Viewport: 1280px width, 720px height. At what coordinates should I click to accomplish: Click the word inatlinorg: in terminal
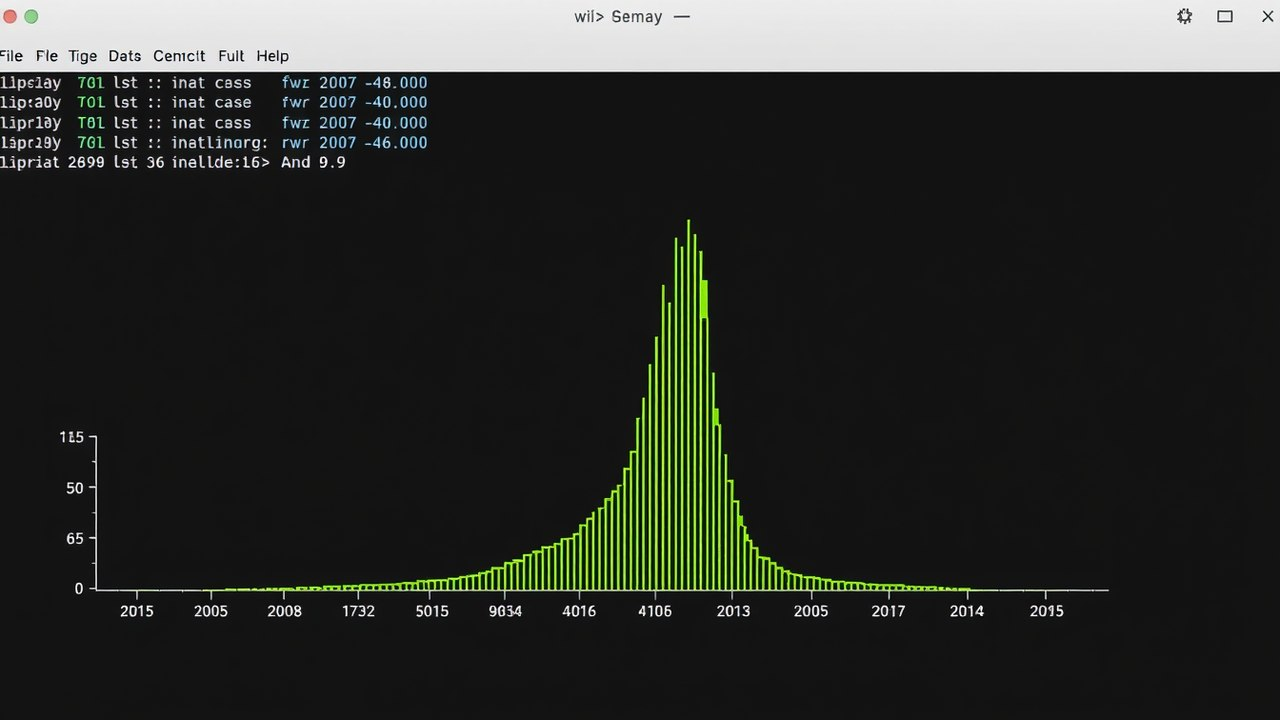219,143
